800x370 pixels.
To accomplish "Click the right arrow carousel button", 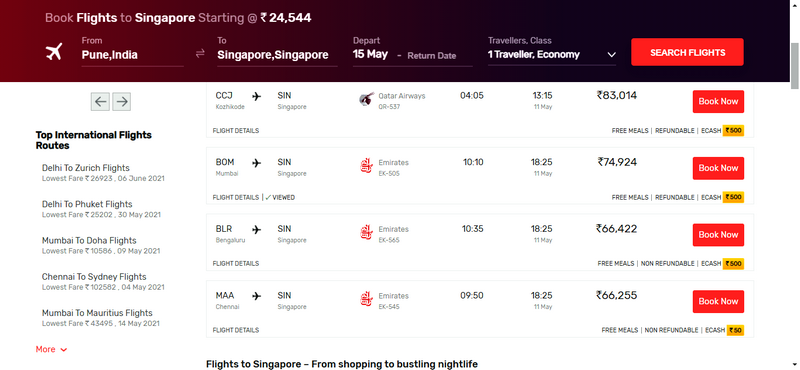I will pyautogui.click(x=121, y=102).
